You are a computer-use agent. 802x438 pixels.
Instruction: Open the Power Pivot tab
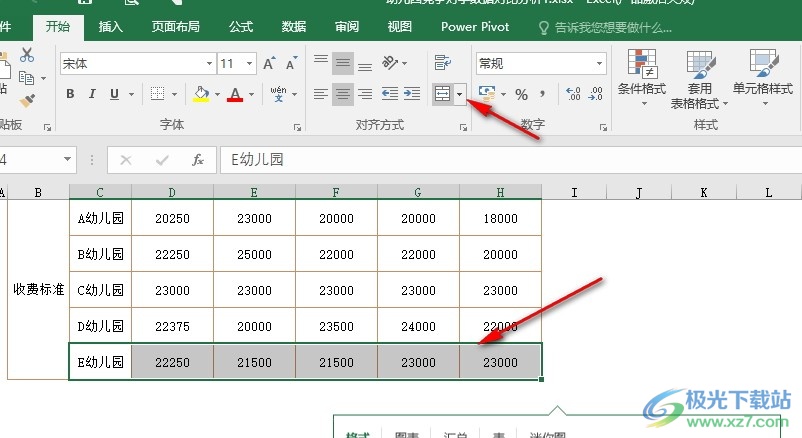click(475, 27)
